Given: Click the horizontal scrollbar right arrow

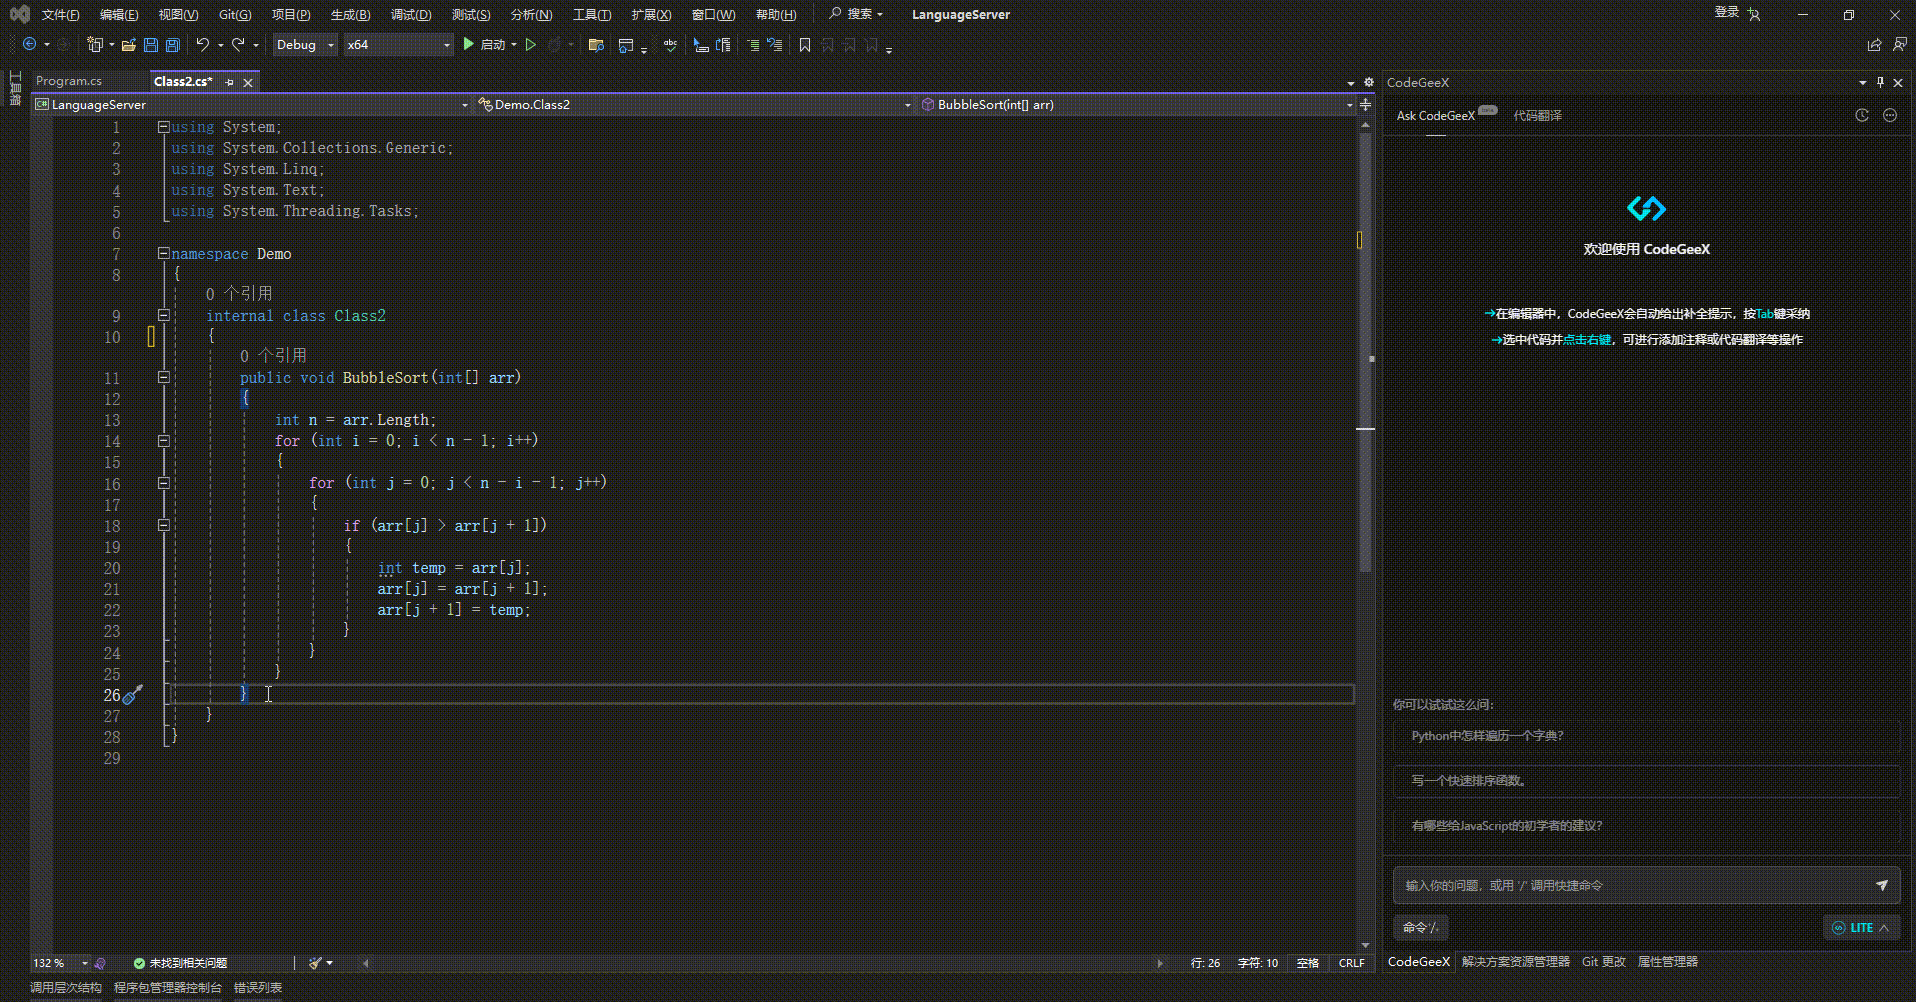Looking at the screenshot, I should (x=1160, y=963).
